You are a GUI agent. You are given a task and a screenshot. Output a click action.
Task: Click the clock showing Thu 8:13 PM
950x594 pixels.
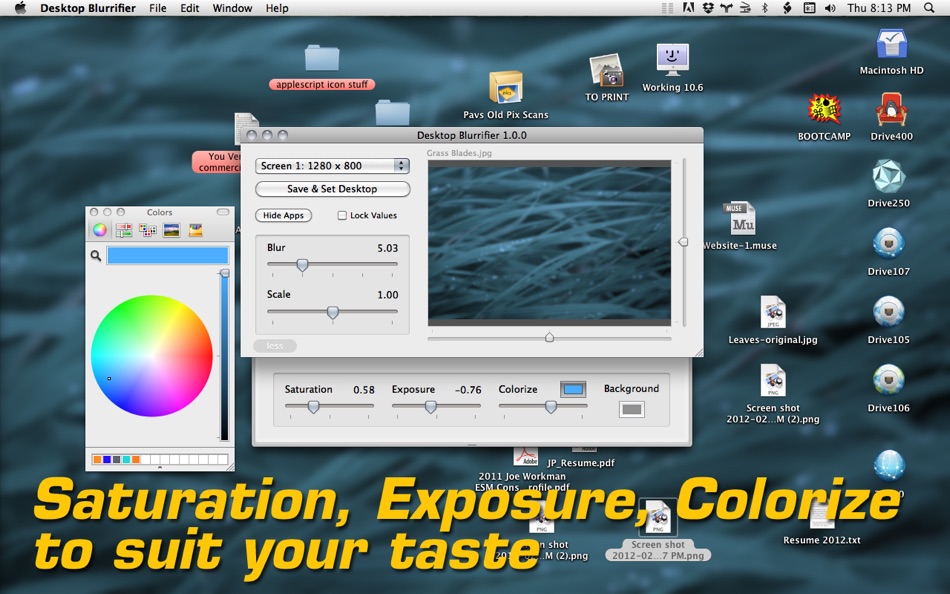coord(879,8)
